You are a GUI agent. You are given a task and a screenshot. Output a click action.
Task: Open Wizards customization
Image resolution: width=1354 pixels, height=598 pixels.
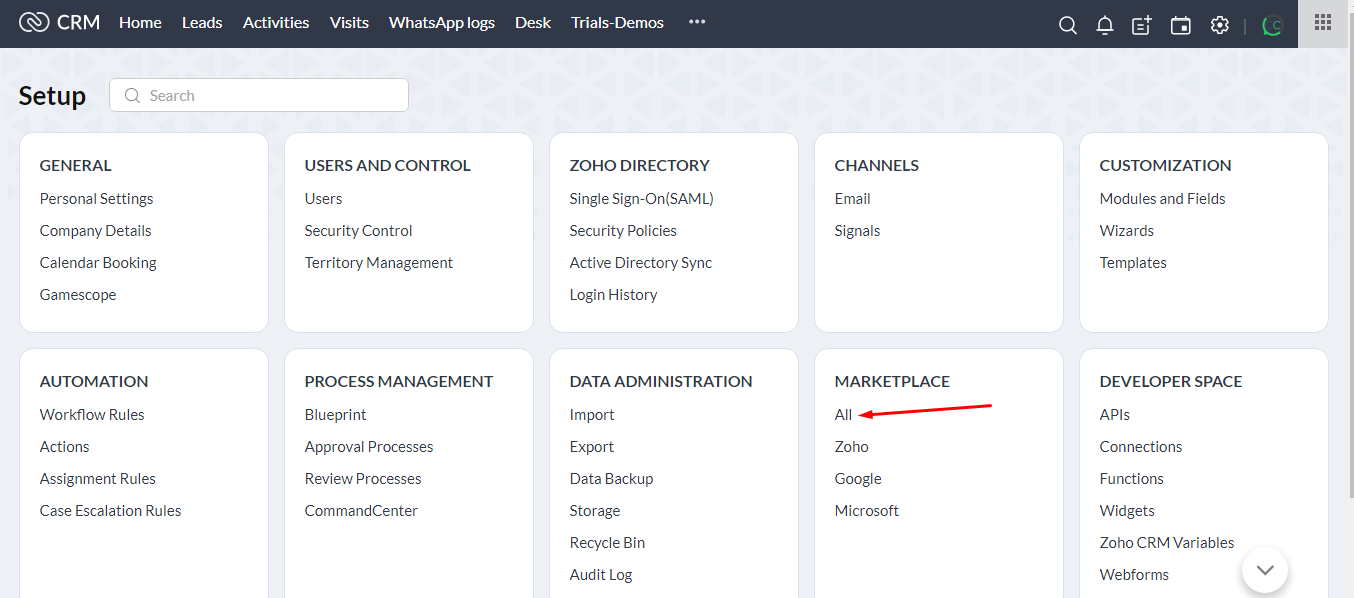pyautogui.click(x=1127, y=231)
